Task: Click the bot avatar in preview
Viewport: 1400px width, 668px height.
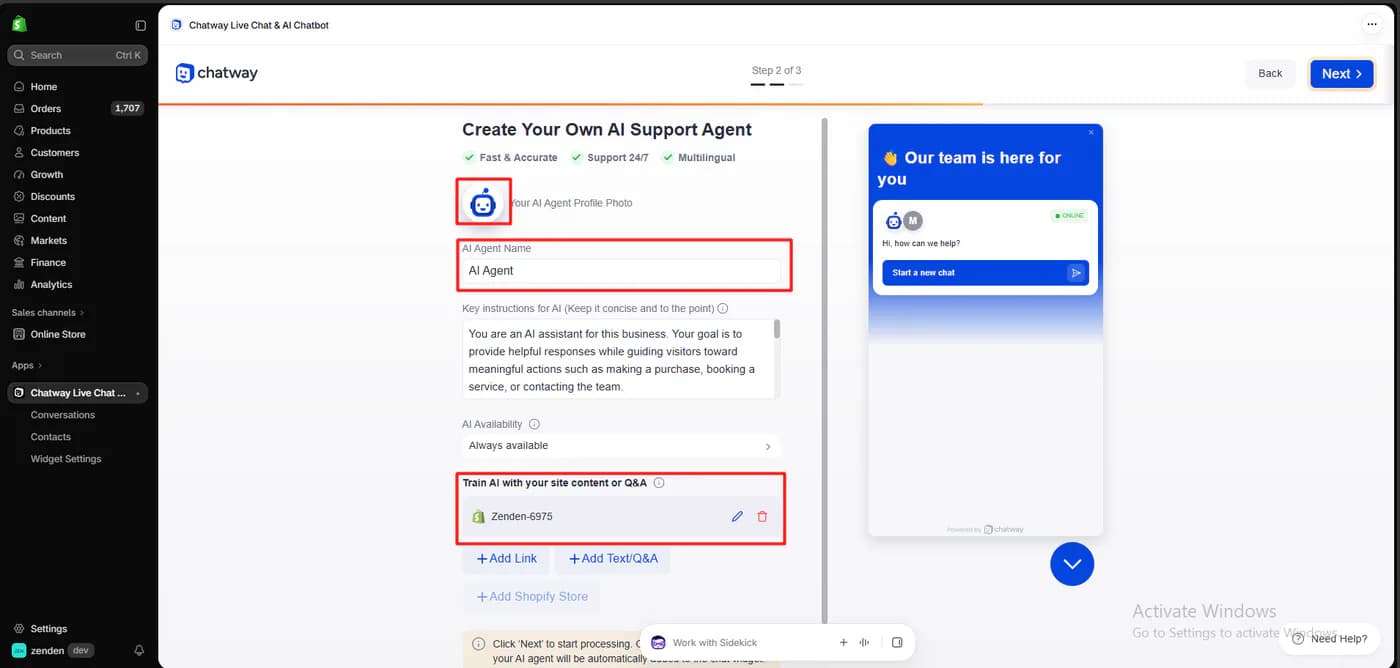Action: point(893,221)
